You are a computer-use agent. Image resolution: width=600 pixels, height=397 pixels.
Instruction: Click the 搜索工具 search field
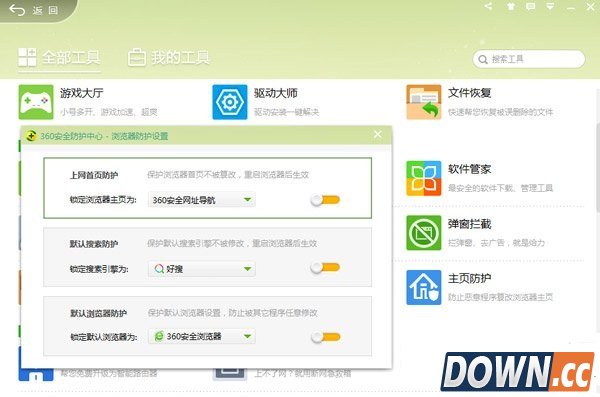[x=529, y=59]
